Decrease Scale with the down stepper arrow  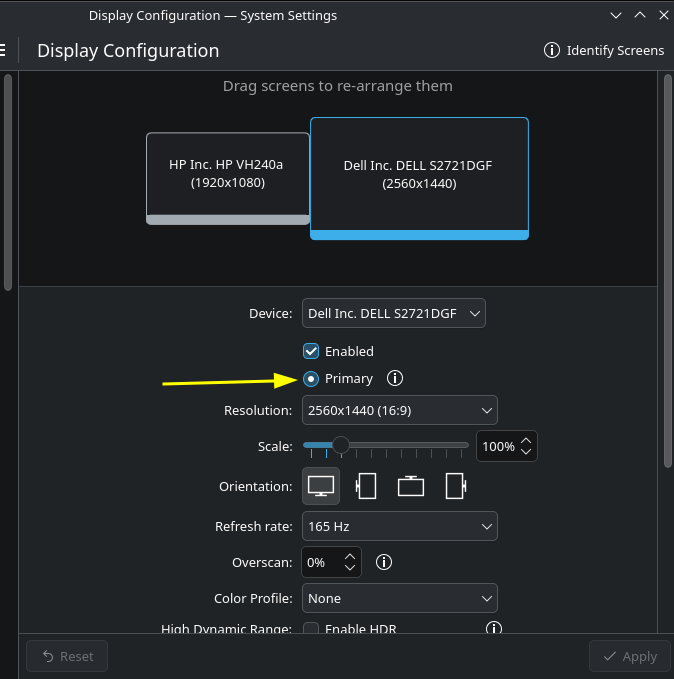pyautogui.click(x=526, y=452)
